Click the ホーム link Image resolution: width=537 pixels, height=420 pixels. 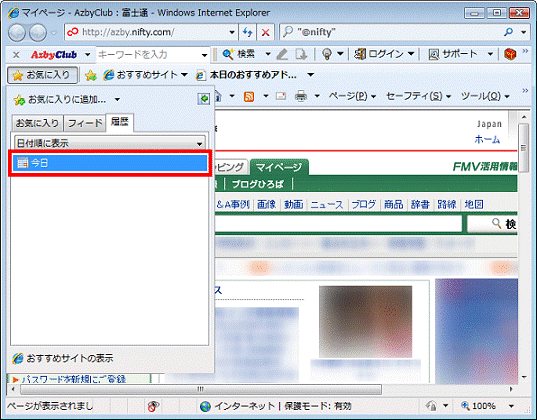(x=487, y=139)
